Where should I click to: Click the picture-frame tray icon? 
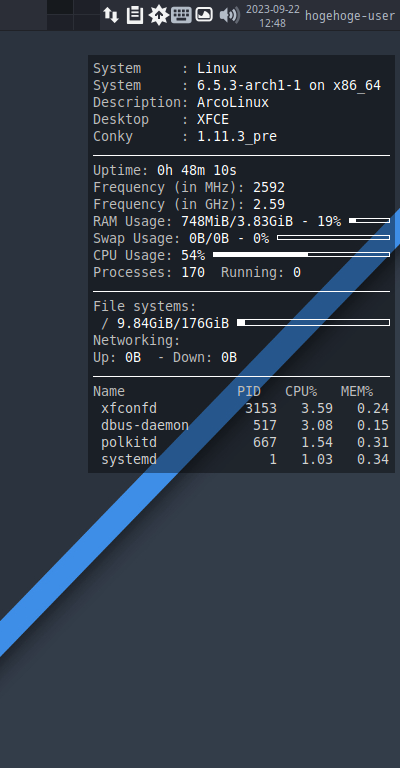click(x=204, y=14)
